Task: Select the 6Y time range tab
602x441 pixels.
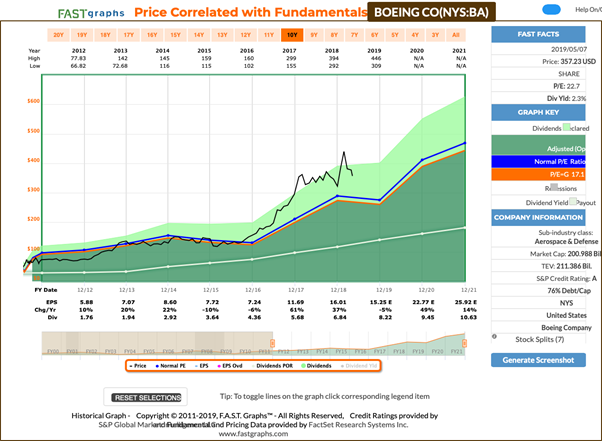Action: (x=375, y=35)
